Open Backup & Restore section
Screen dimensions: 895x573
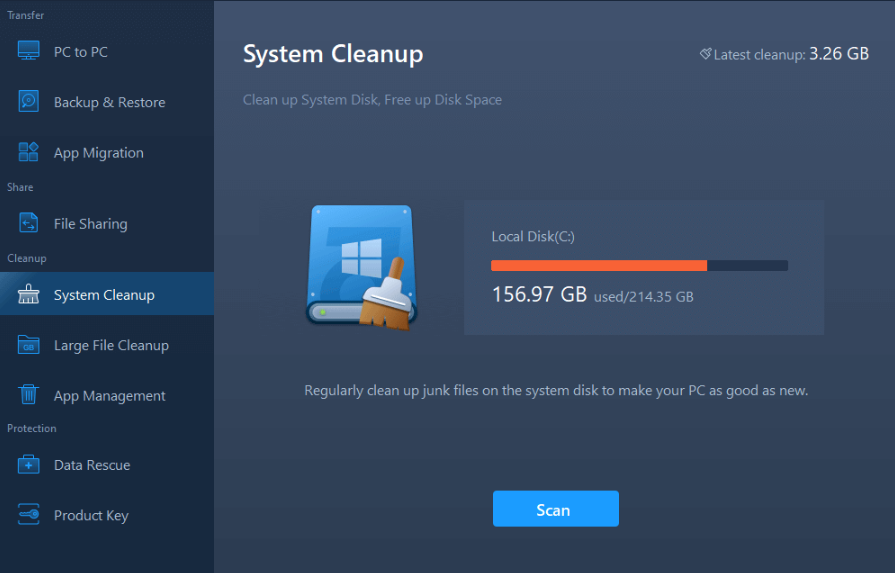110,102
